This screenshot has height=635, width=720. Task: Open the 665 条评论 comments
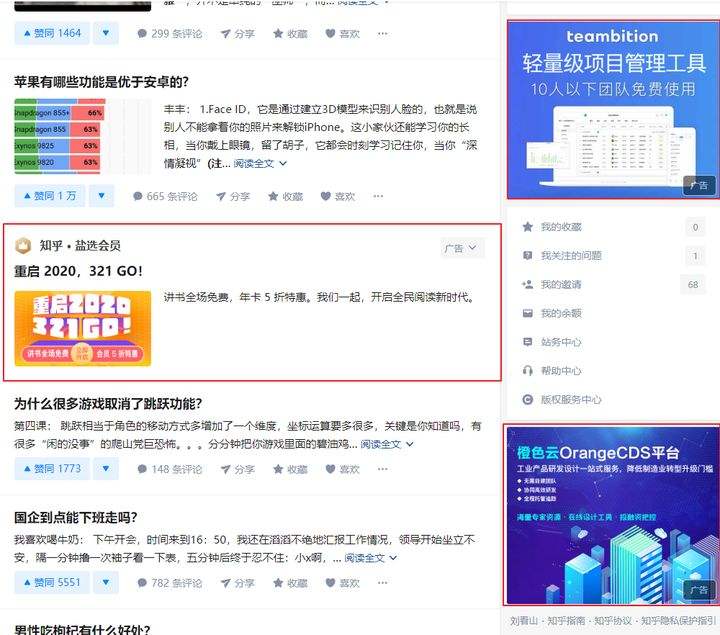(165, 196)
